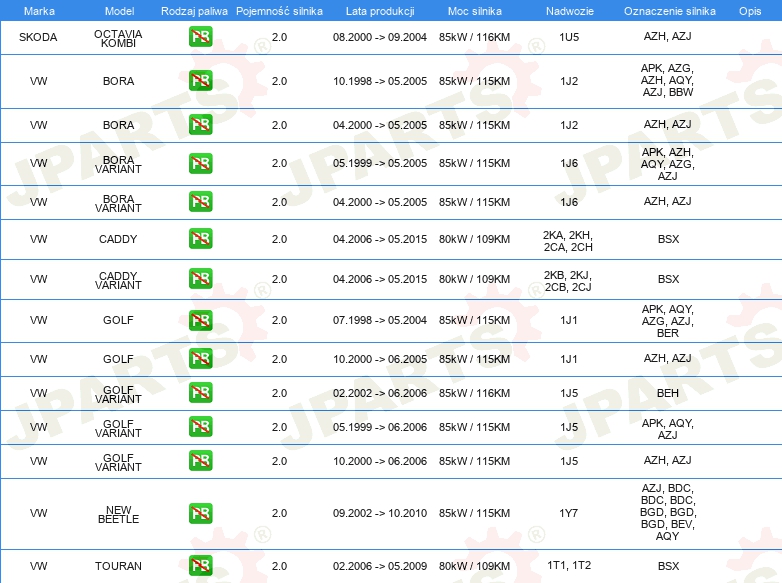Click date range 10.2000 -> 06.2006
782x583 pixels.
click(x=380, y=461)
